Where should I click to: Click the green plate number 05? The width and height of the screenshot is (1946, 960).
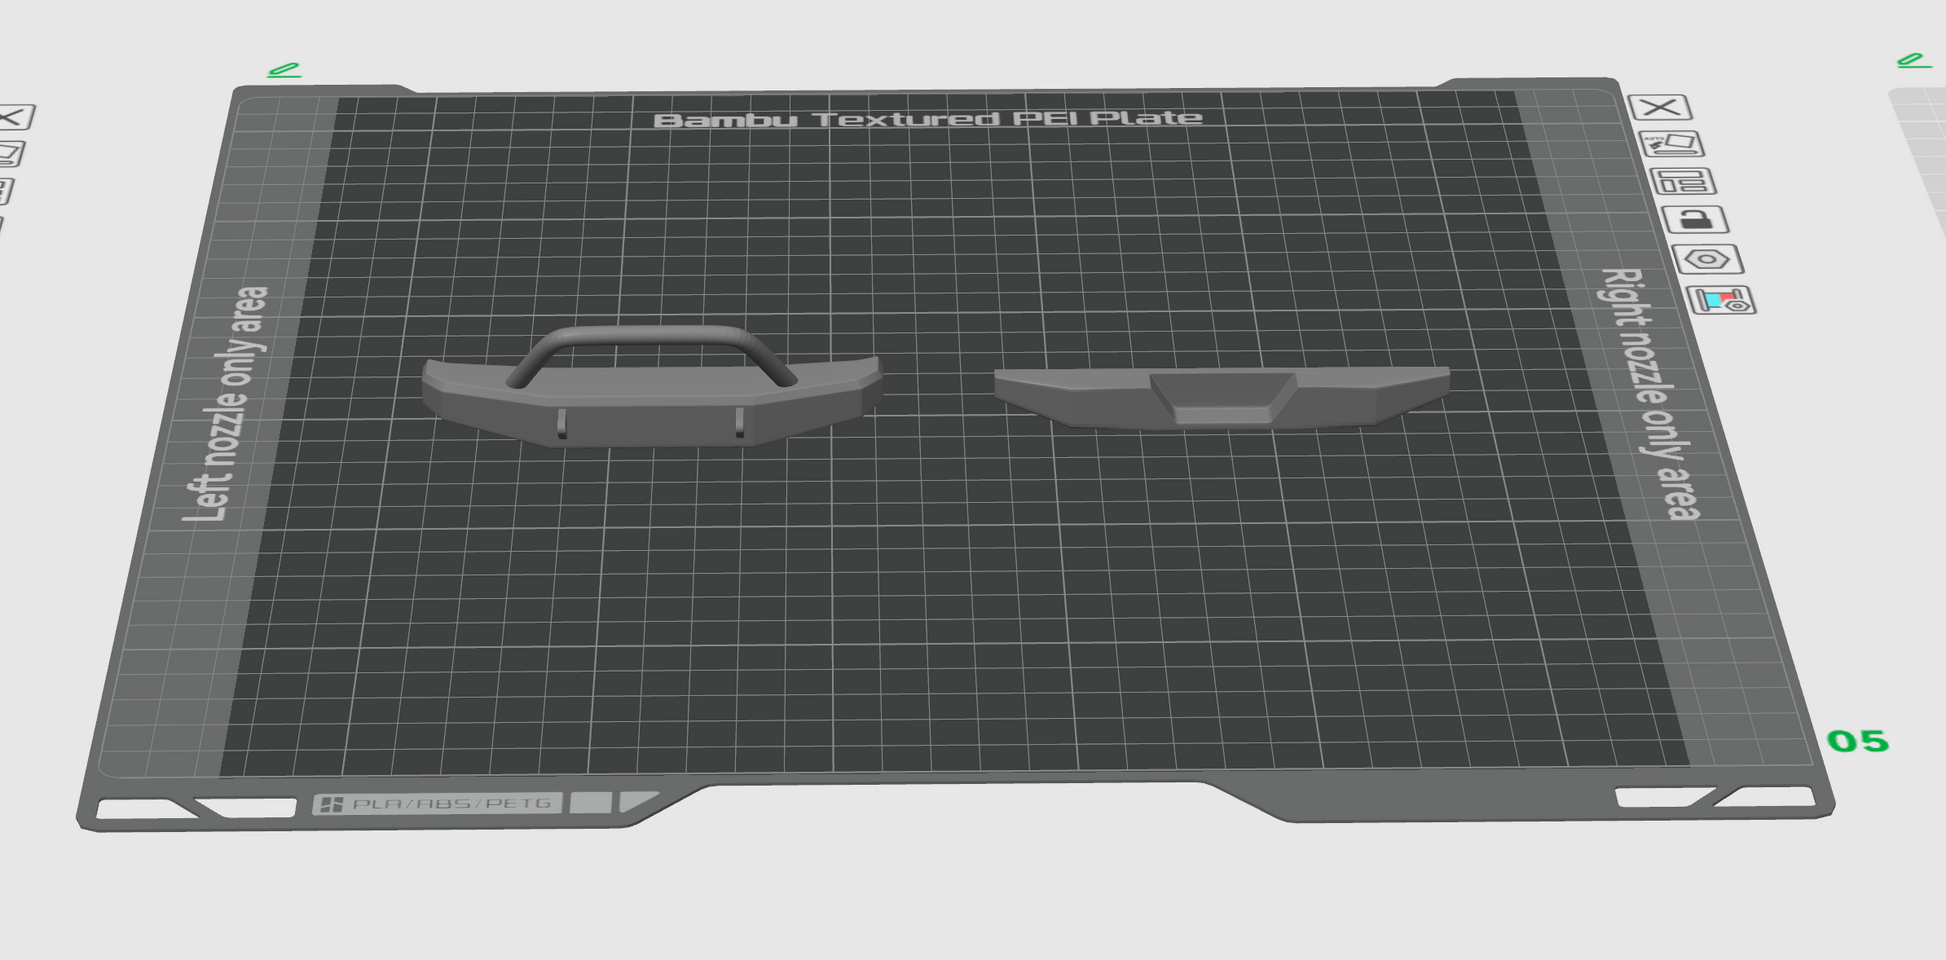tap(1858, 741)
